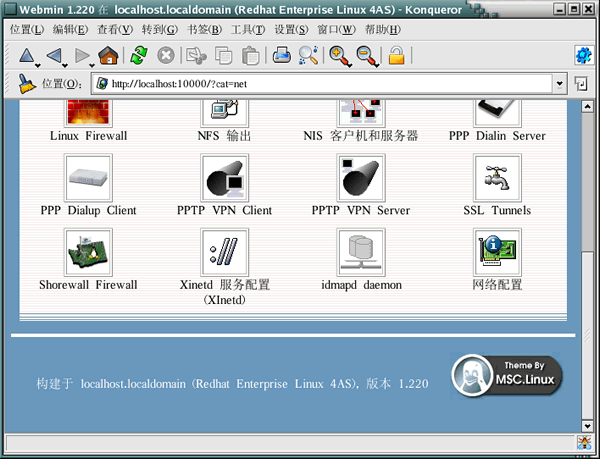The width and height of the screenshot is (600, 459).
Task: Open idmapd daemon icon
Action: pyautogui.click(x=361, y=252)
